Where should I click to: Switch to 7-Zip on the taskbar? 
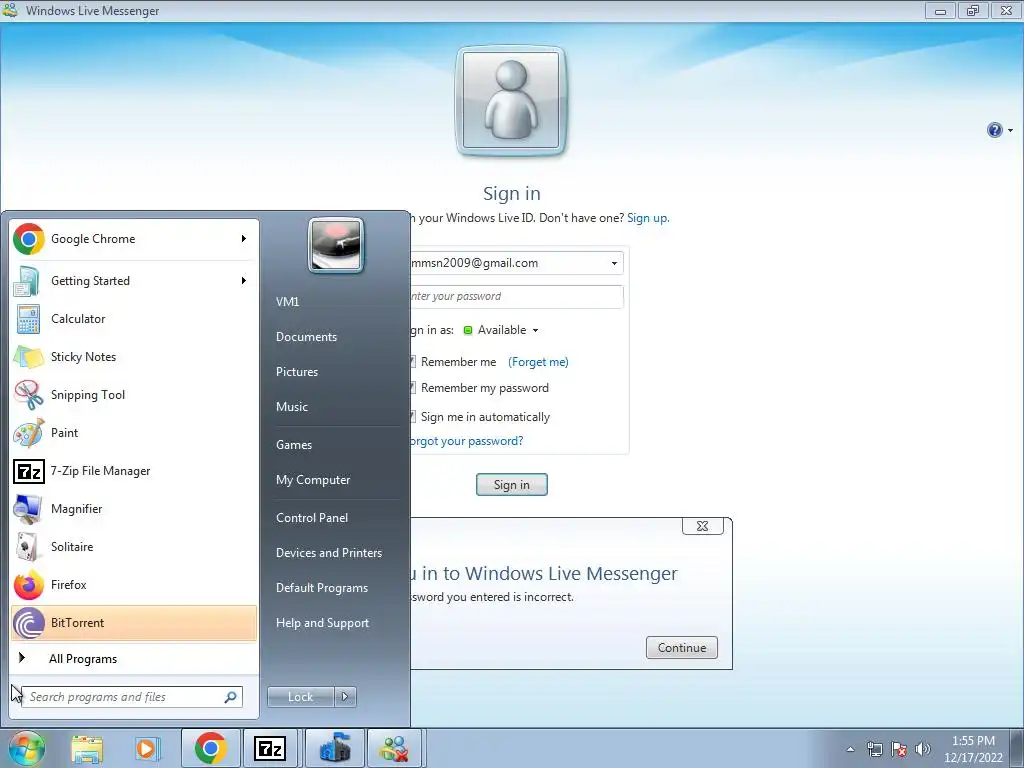click(270, 748)
